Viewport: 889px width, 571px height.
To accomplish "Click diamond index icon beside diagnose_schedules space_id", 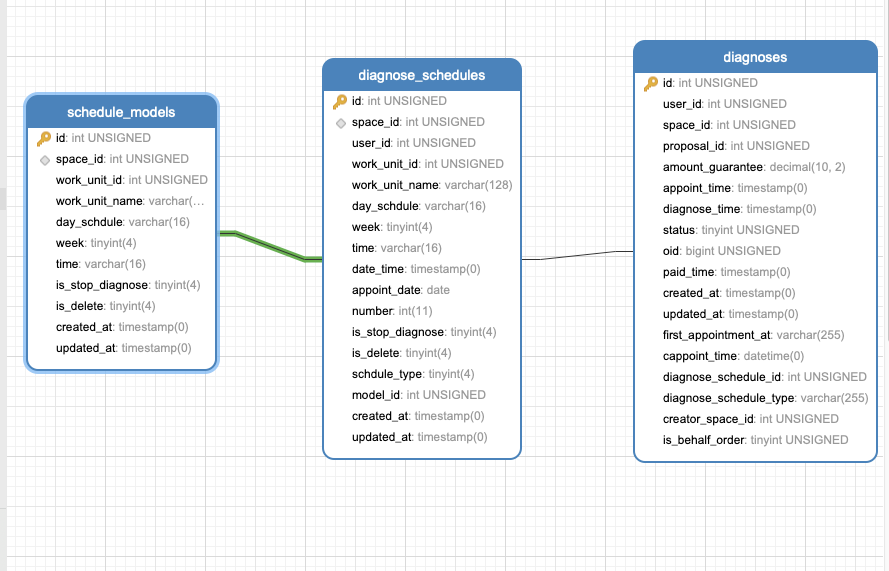I will pos(341,123).
